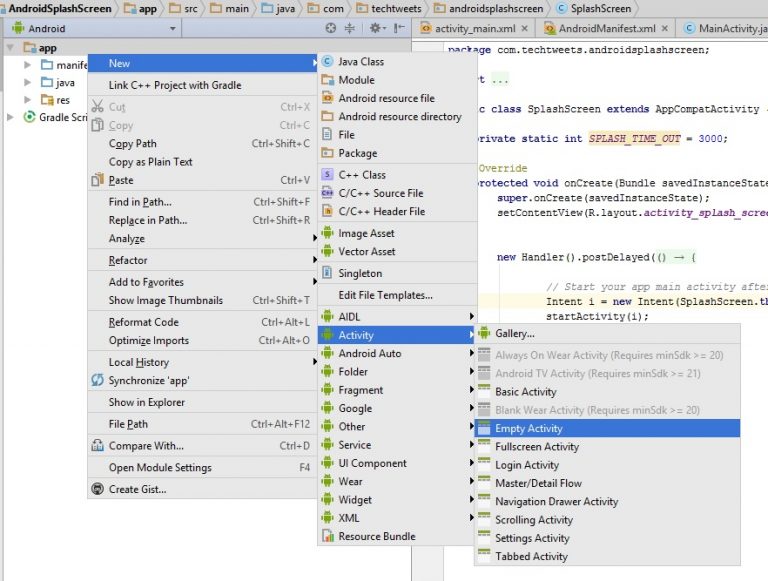Select Open Module Settings menu entry
Image resolution: width=768 pixels, height=581 pixels.
tap(160, 467)
